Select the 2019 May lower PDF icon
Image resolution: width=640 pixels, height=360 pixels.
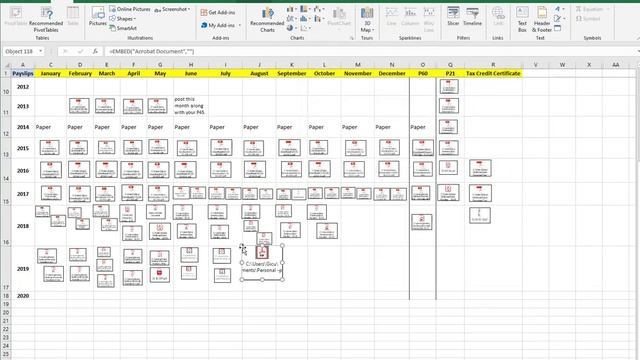160,275
